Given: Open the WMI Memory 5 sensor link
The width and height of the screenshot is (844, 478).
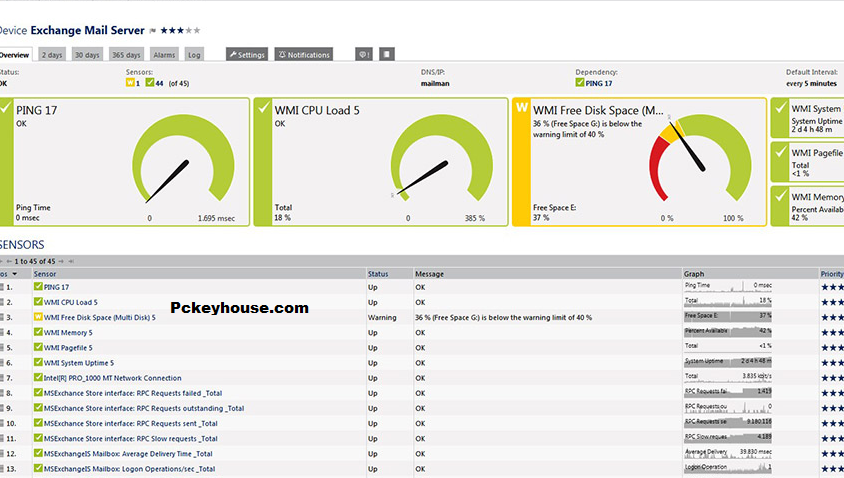Looking at the screenshot, I should pos(68,333).
